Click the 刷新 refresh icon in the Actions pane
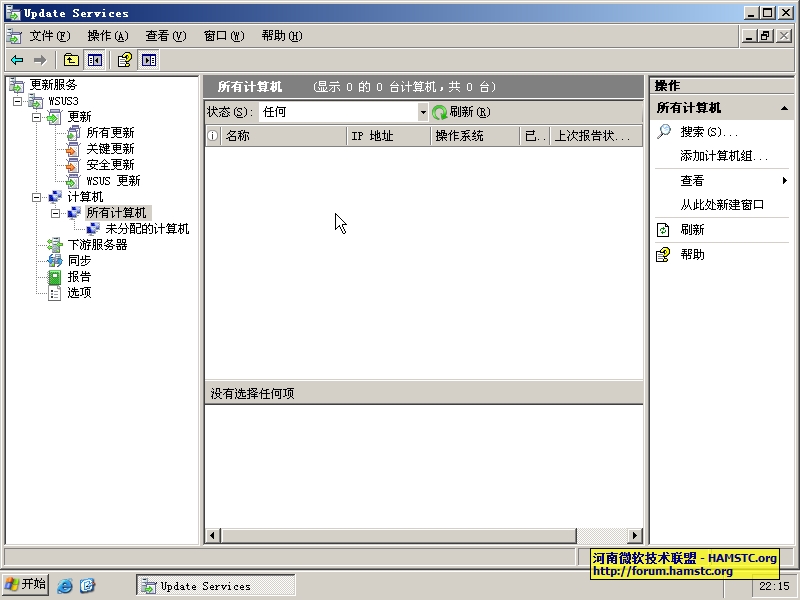The height and width of the screenshot is (600, 800). click(661, 229)
